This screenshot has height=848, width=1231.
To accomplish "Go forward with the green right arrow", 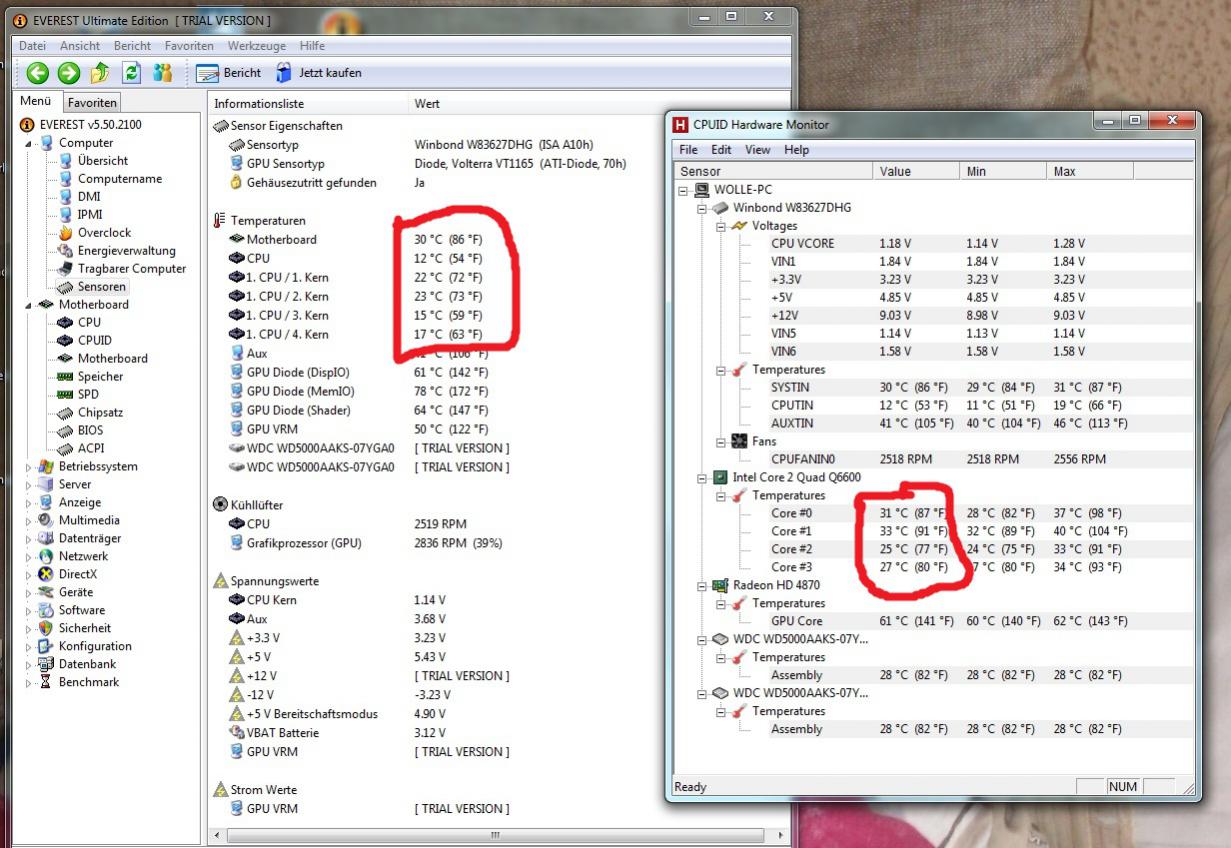I will pyautogui.click(x=68, y=72).
